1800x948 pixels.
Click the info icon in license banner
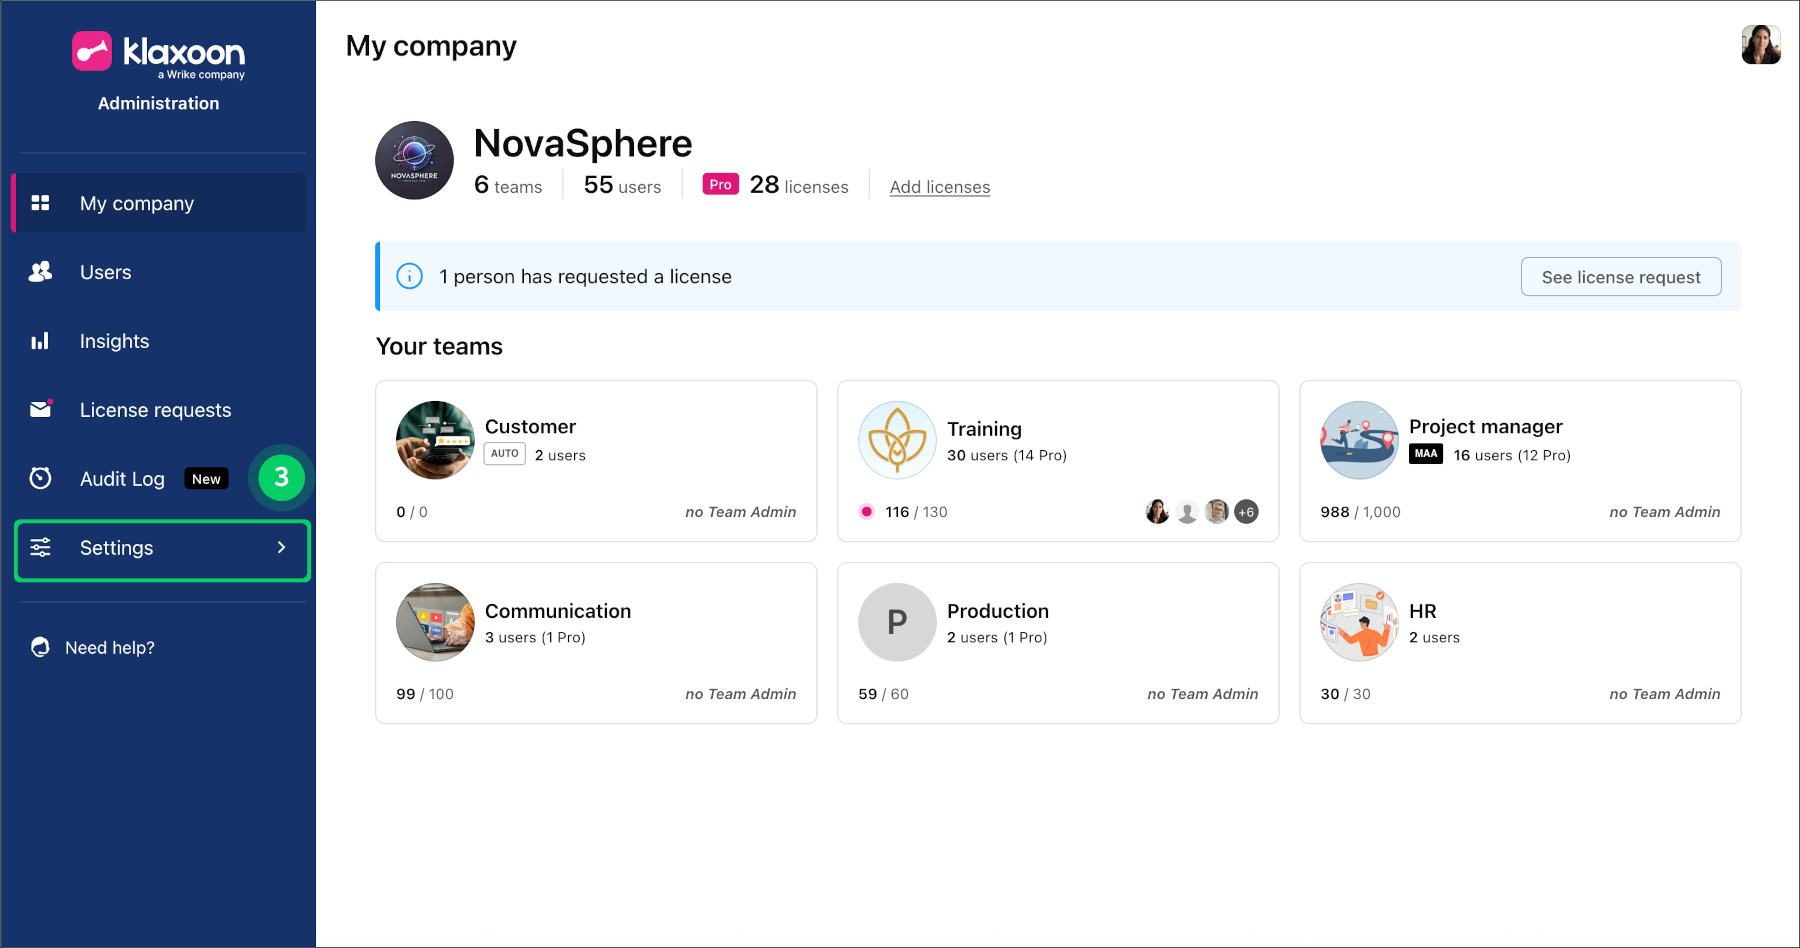click(409, 276)
